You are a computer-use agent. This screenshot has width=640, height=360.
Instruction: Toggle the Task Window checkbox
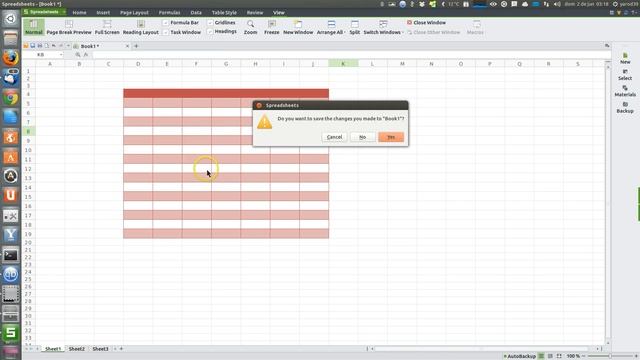(165, 32)
